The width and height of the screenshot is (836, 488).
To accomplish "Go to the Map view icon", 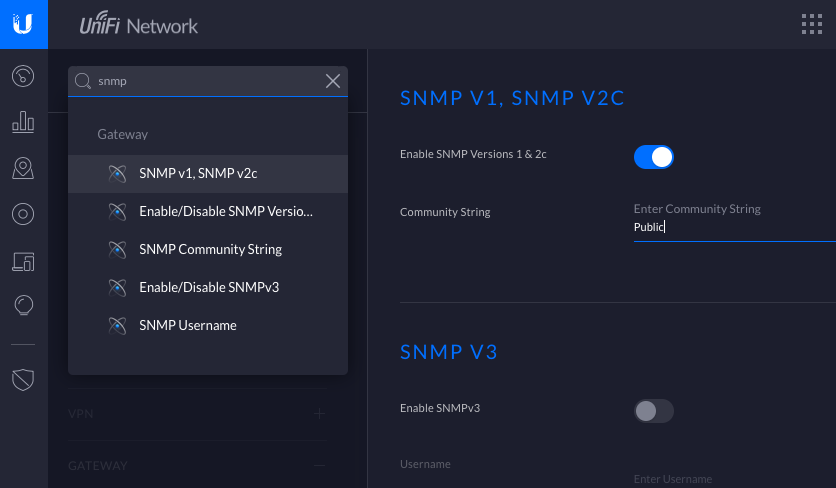I will tap(23, 168).
